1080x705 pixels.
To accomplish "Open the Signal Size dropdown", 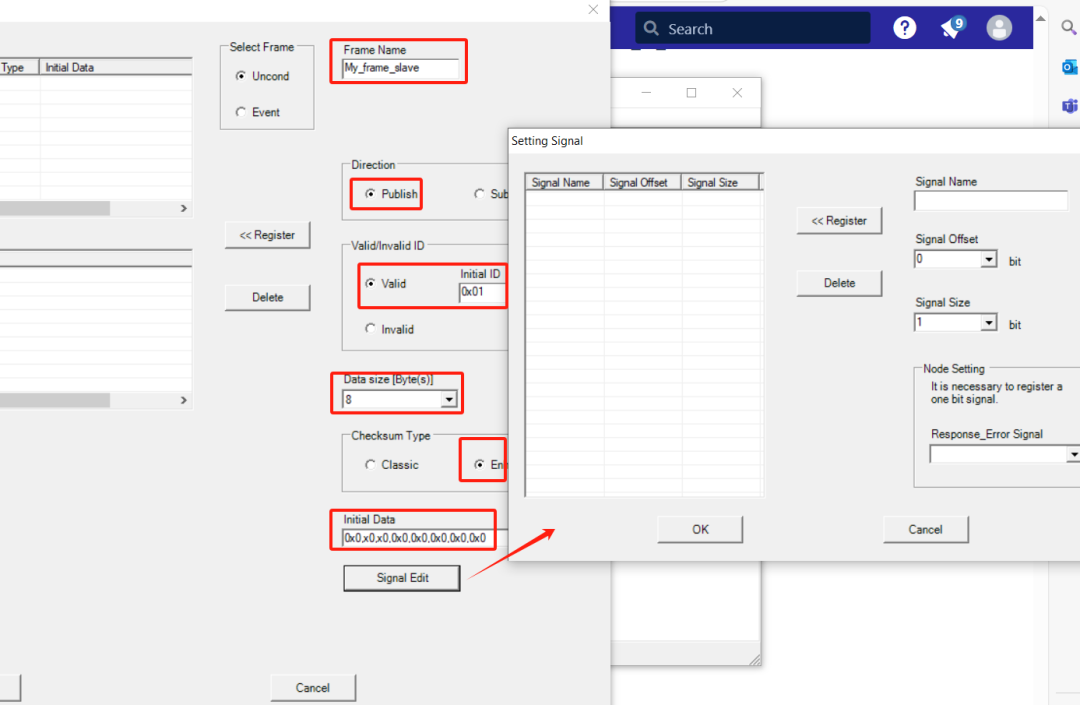I will point(989,322).
